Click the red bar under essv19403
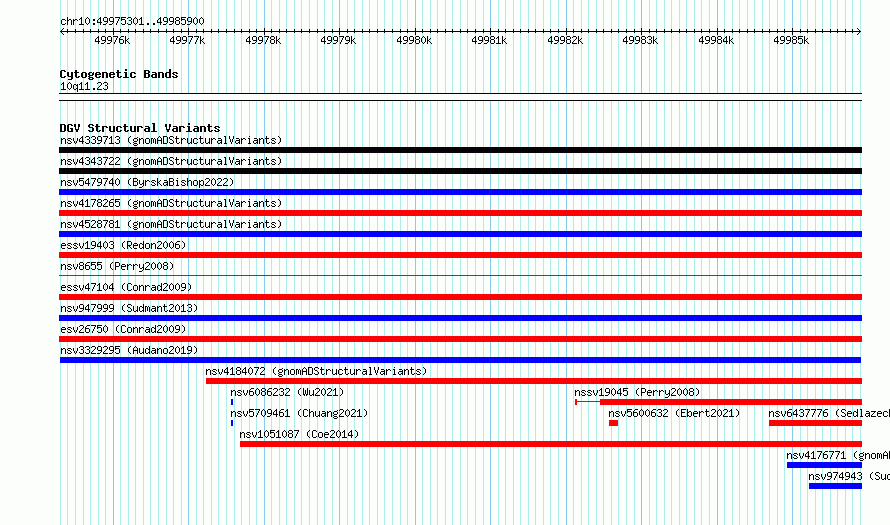Screen dimensions: 890x525 (460, 255)
